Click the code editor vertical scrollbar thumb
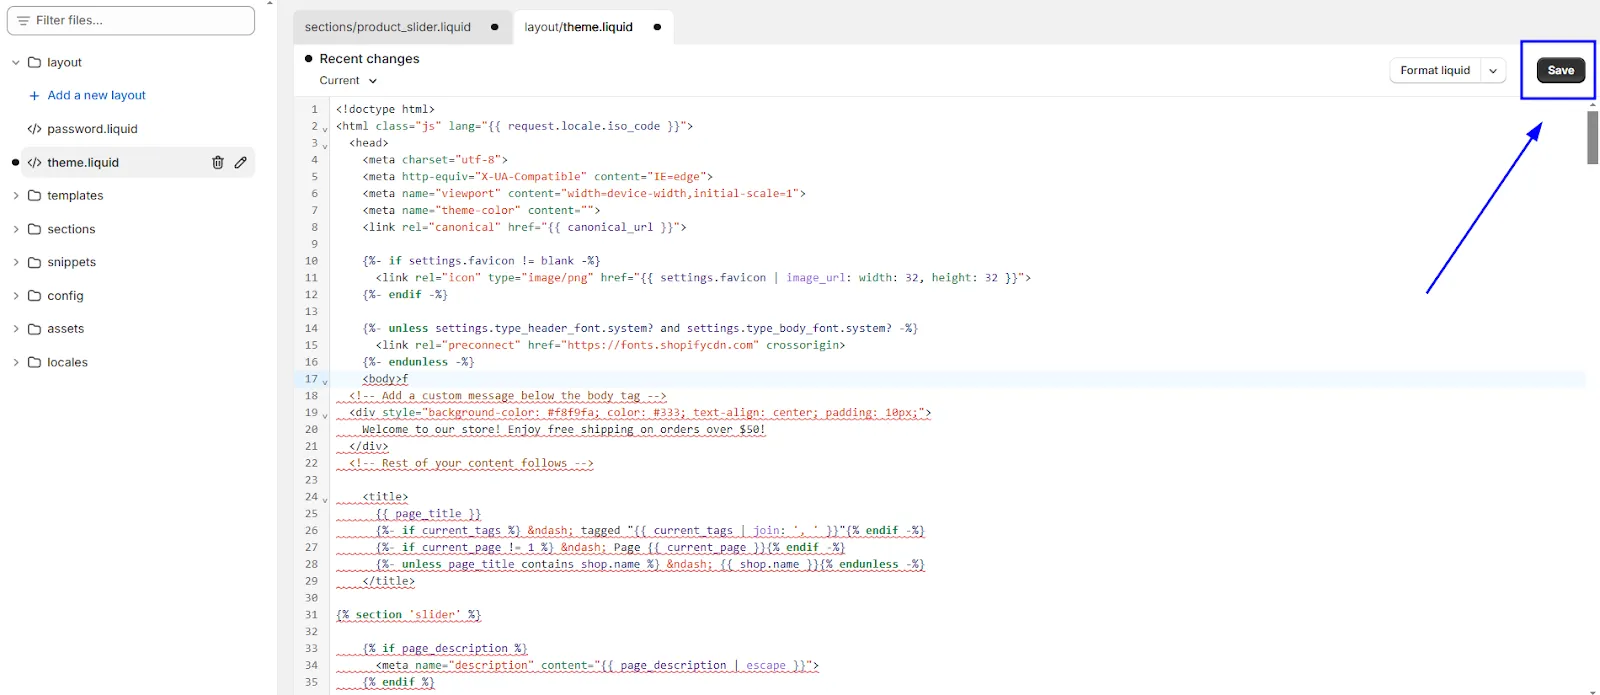 [x=1593, y=137]
